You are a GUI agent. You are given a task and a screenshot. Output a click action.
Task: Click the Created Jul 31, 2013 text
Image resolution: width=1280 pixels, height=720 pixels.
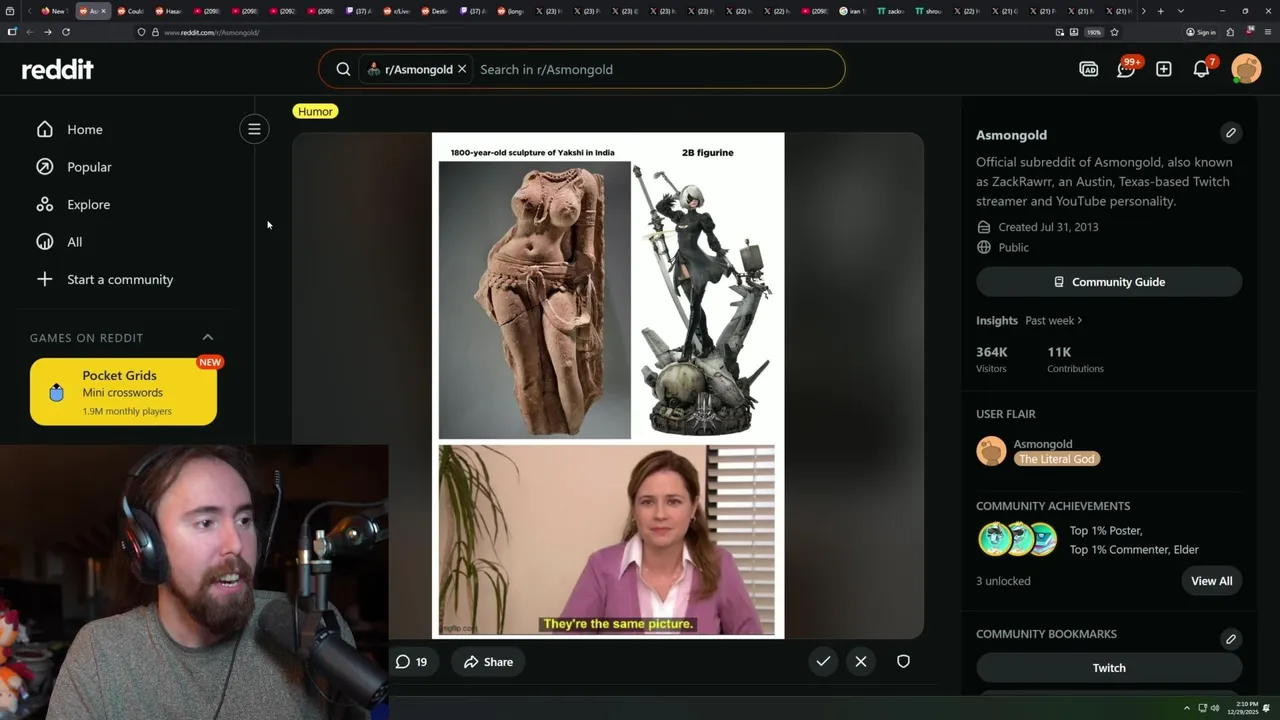pyautogui.click(x=1048, y=227)
